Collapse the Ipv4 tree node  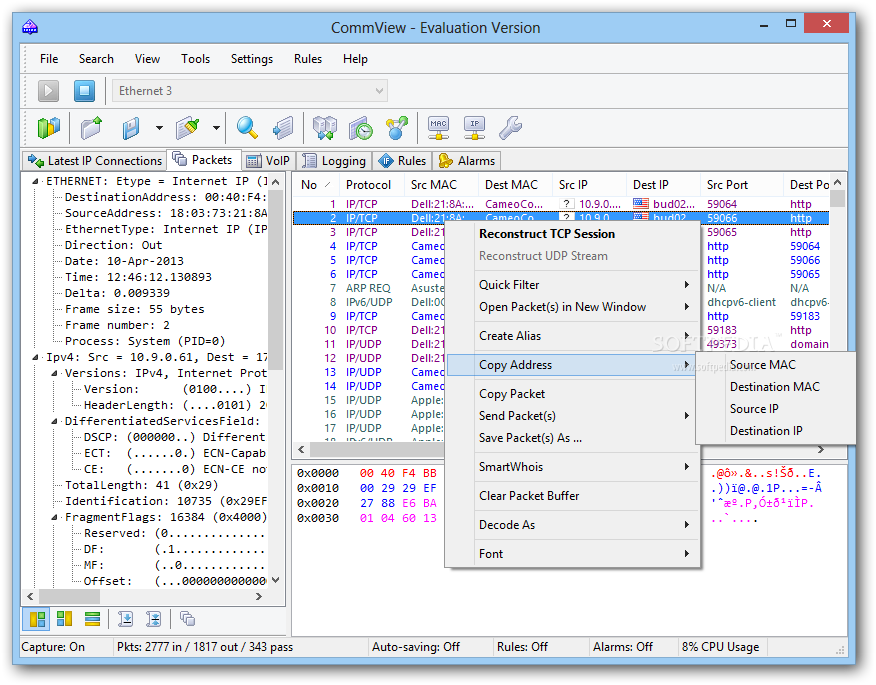pyautogui.click(x=35, y=357)
